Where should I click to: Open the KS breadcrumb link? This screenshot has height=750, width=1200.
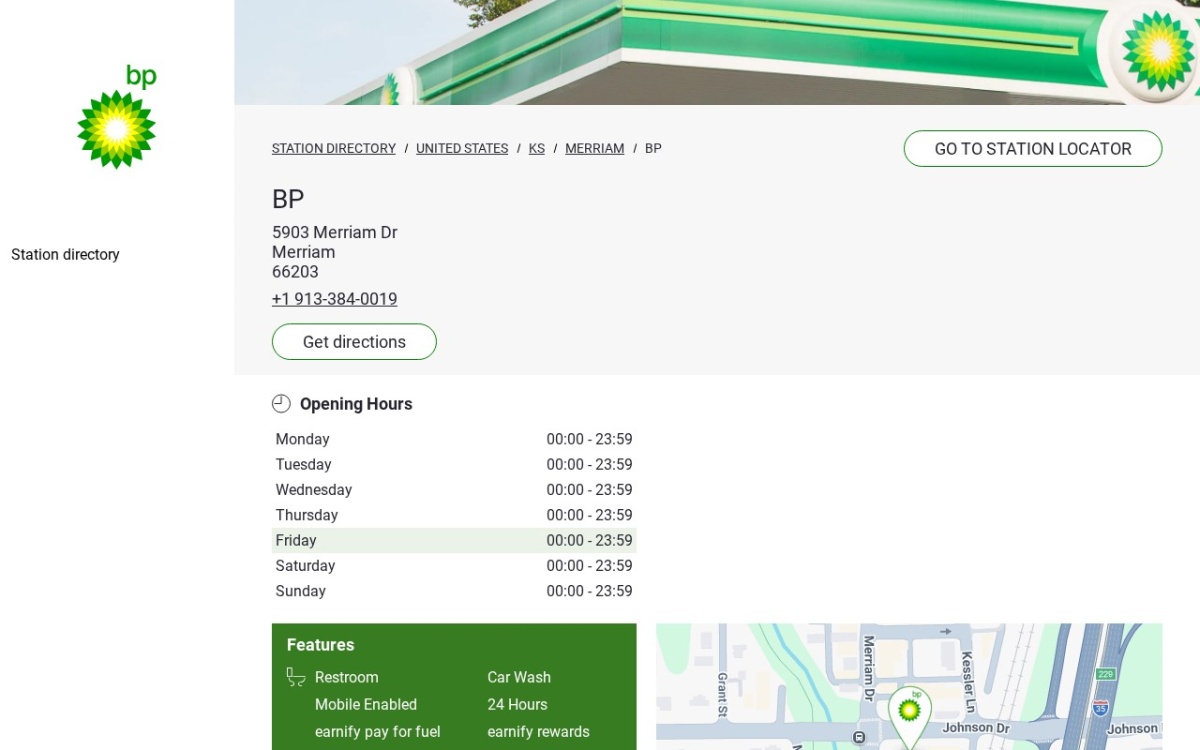(537, 148)
